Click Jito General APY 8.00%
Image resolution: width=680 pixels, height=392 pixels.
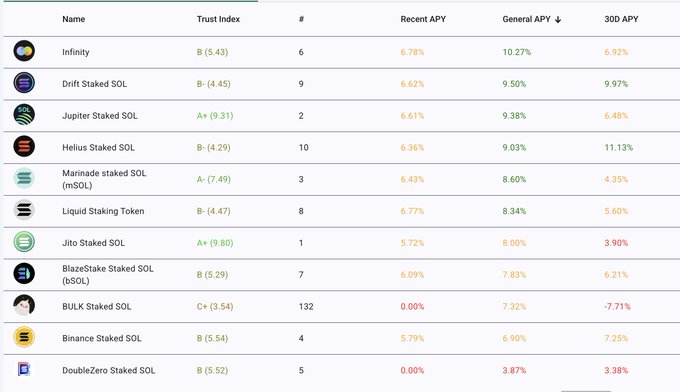pyautogui.click(x=514, y=243)
